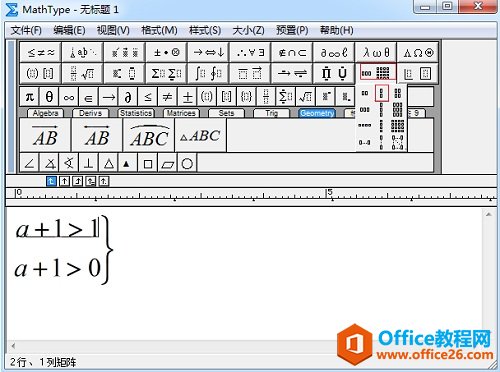Insert the infinity symbol

69,97
